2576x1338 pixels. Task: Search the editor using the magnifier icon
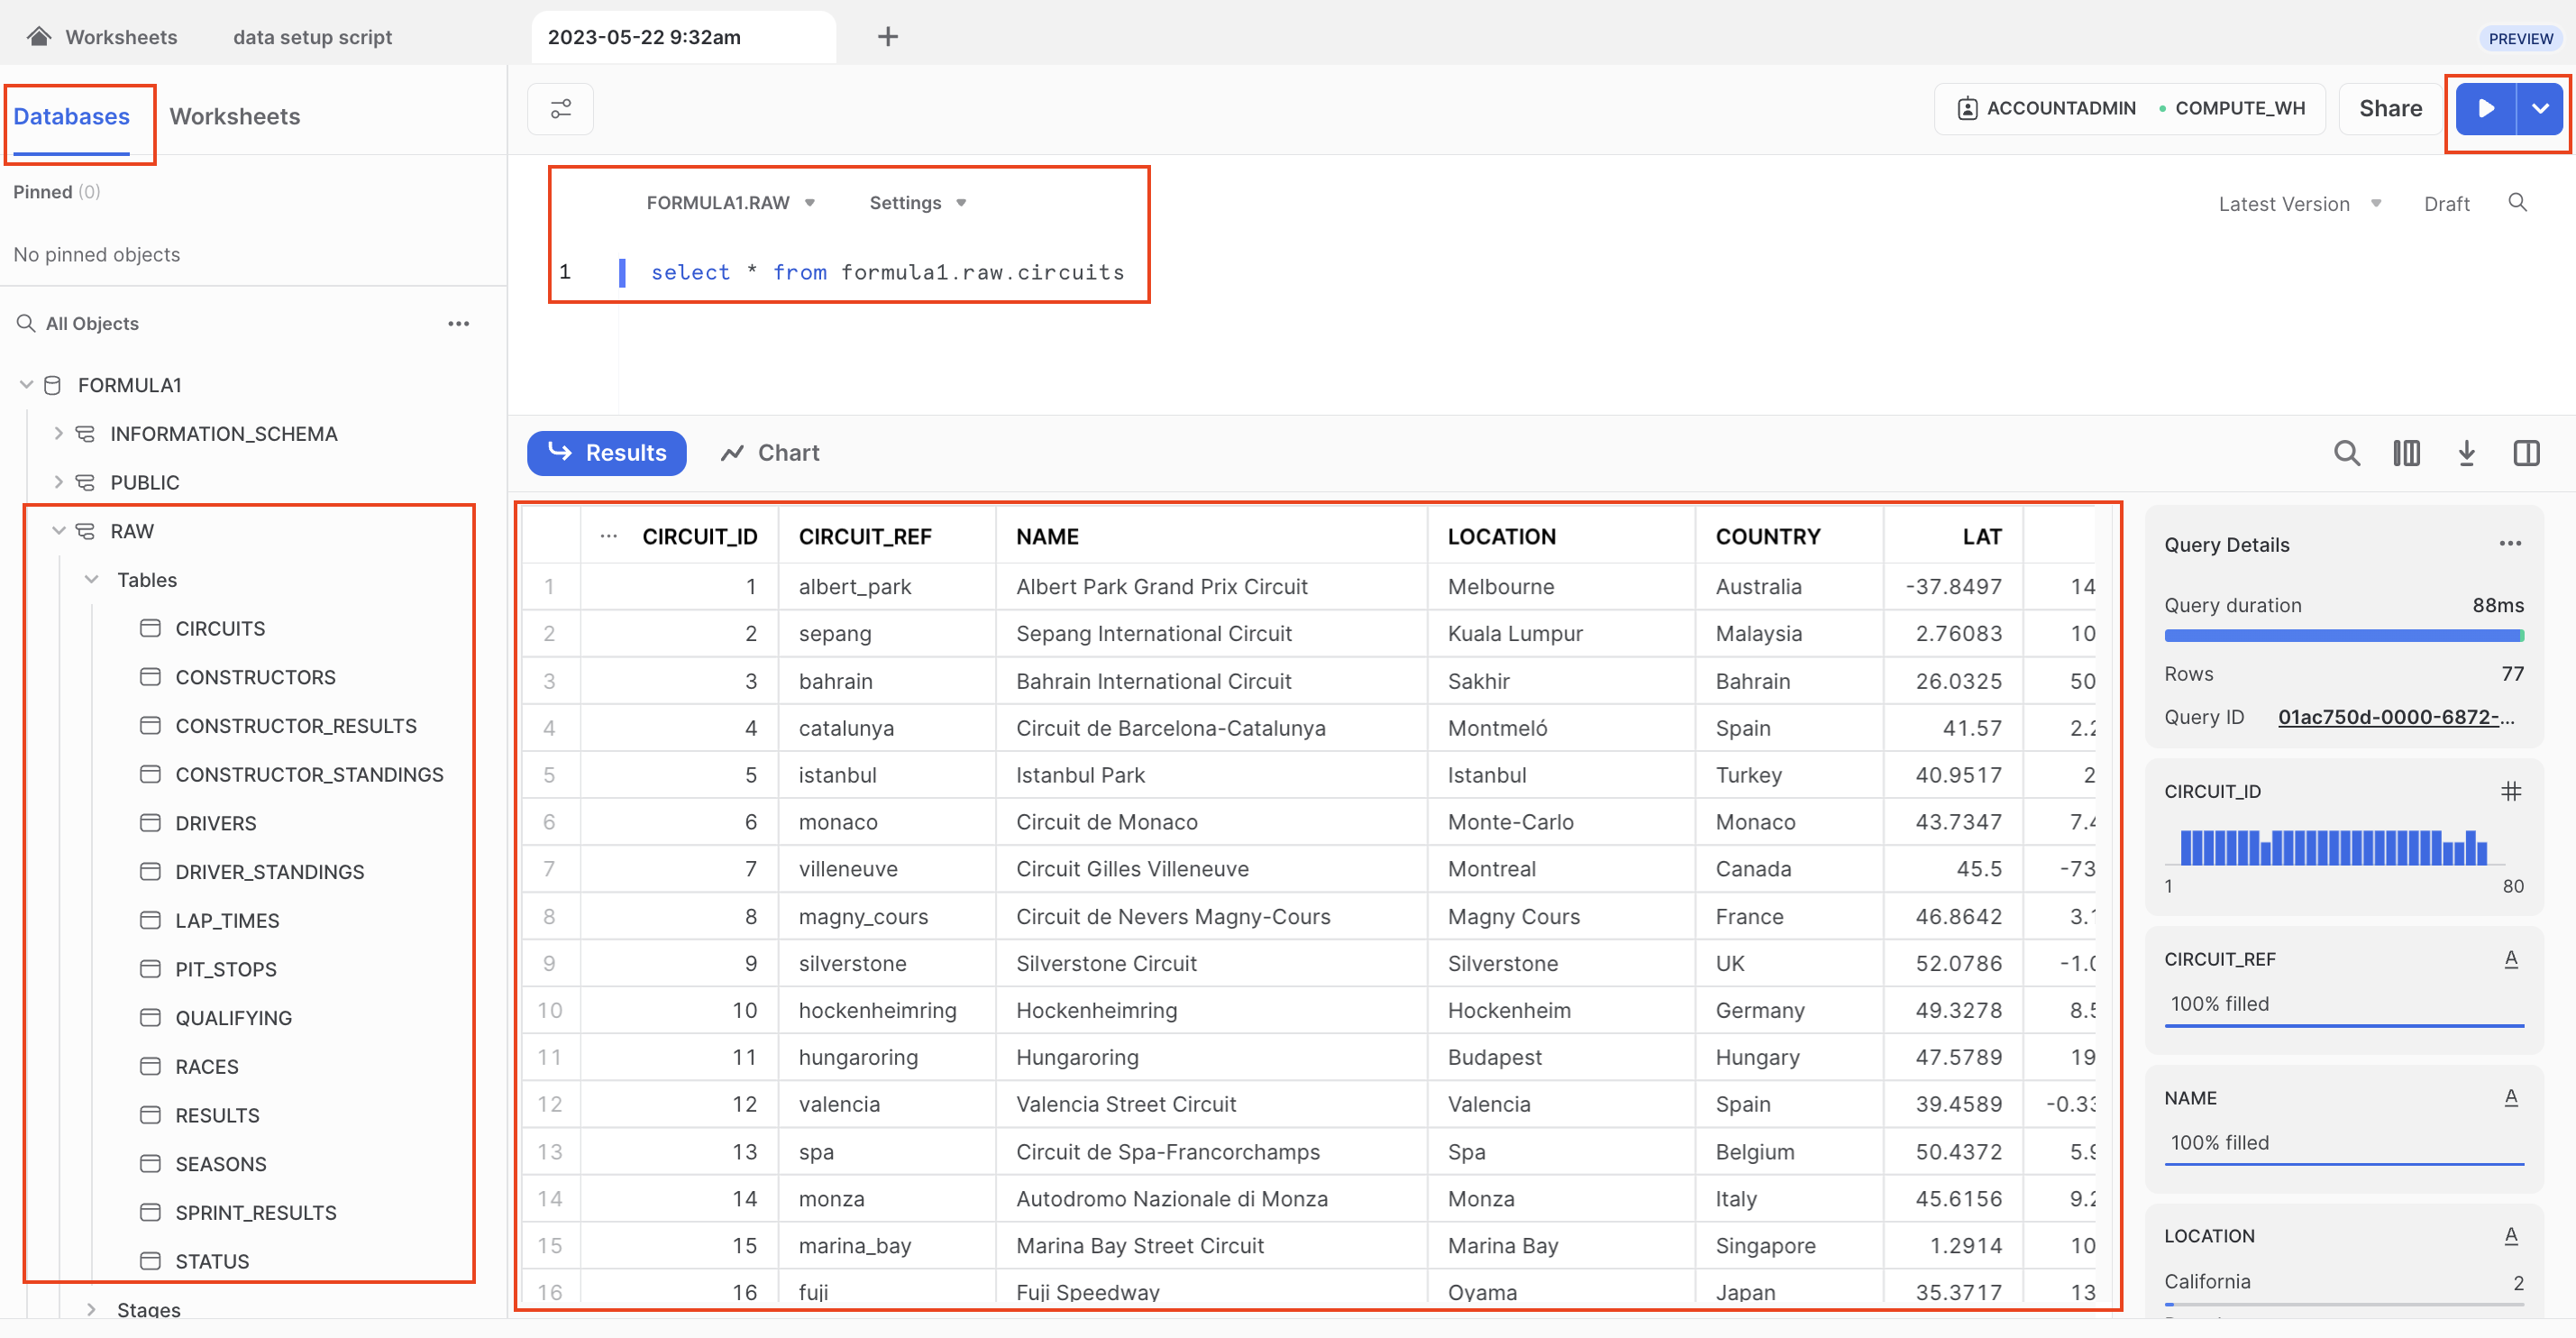pos(2517,203)
